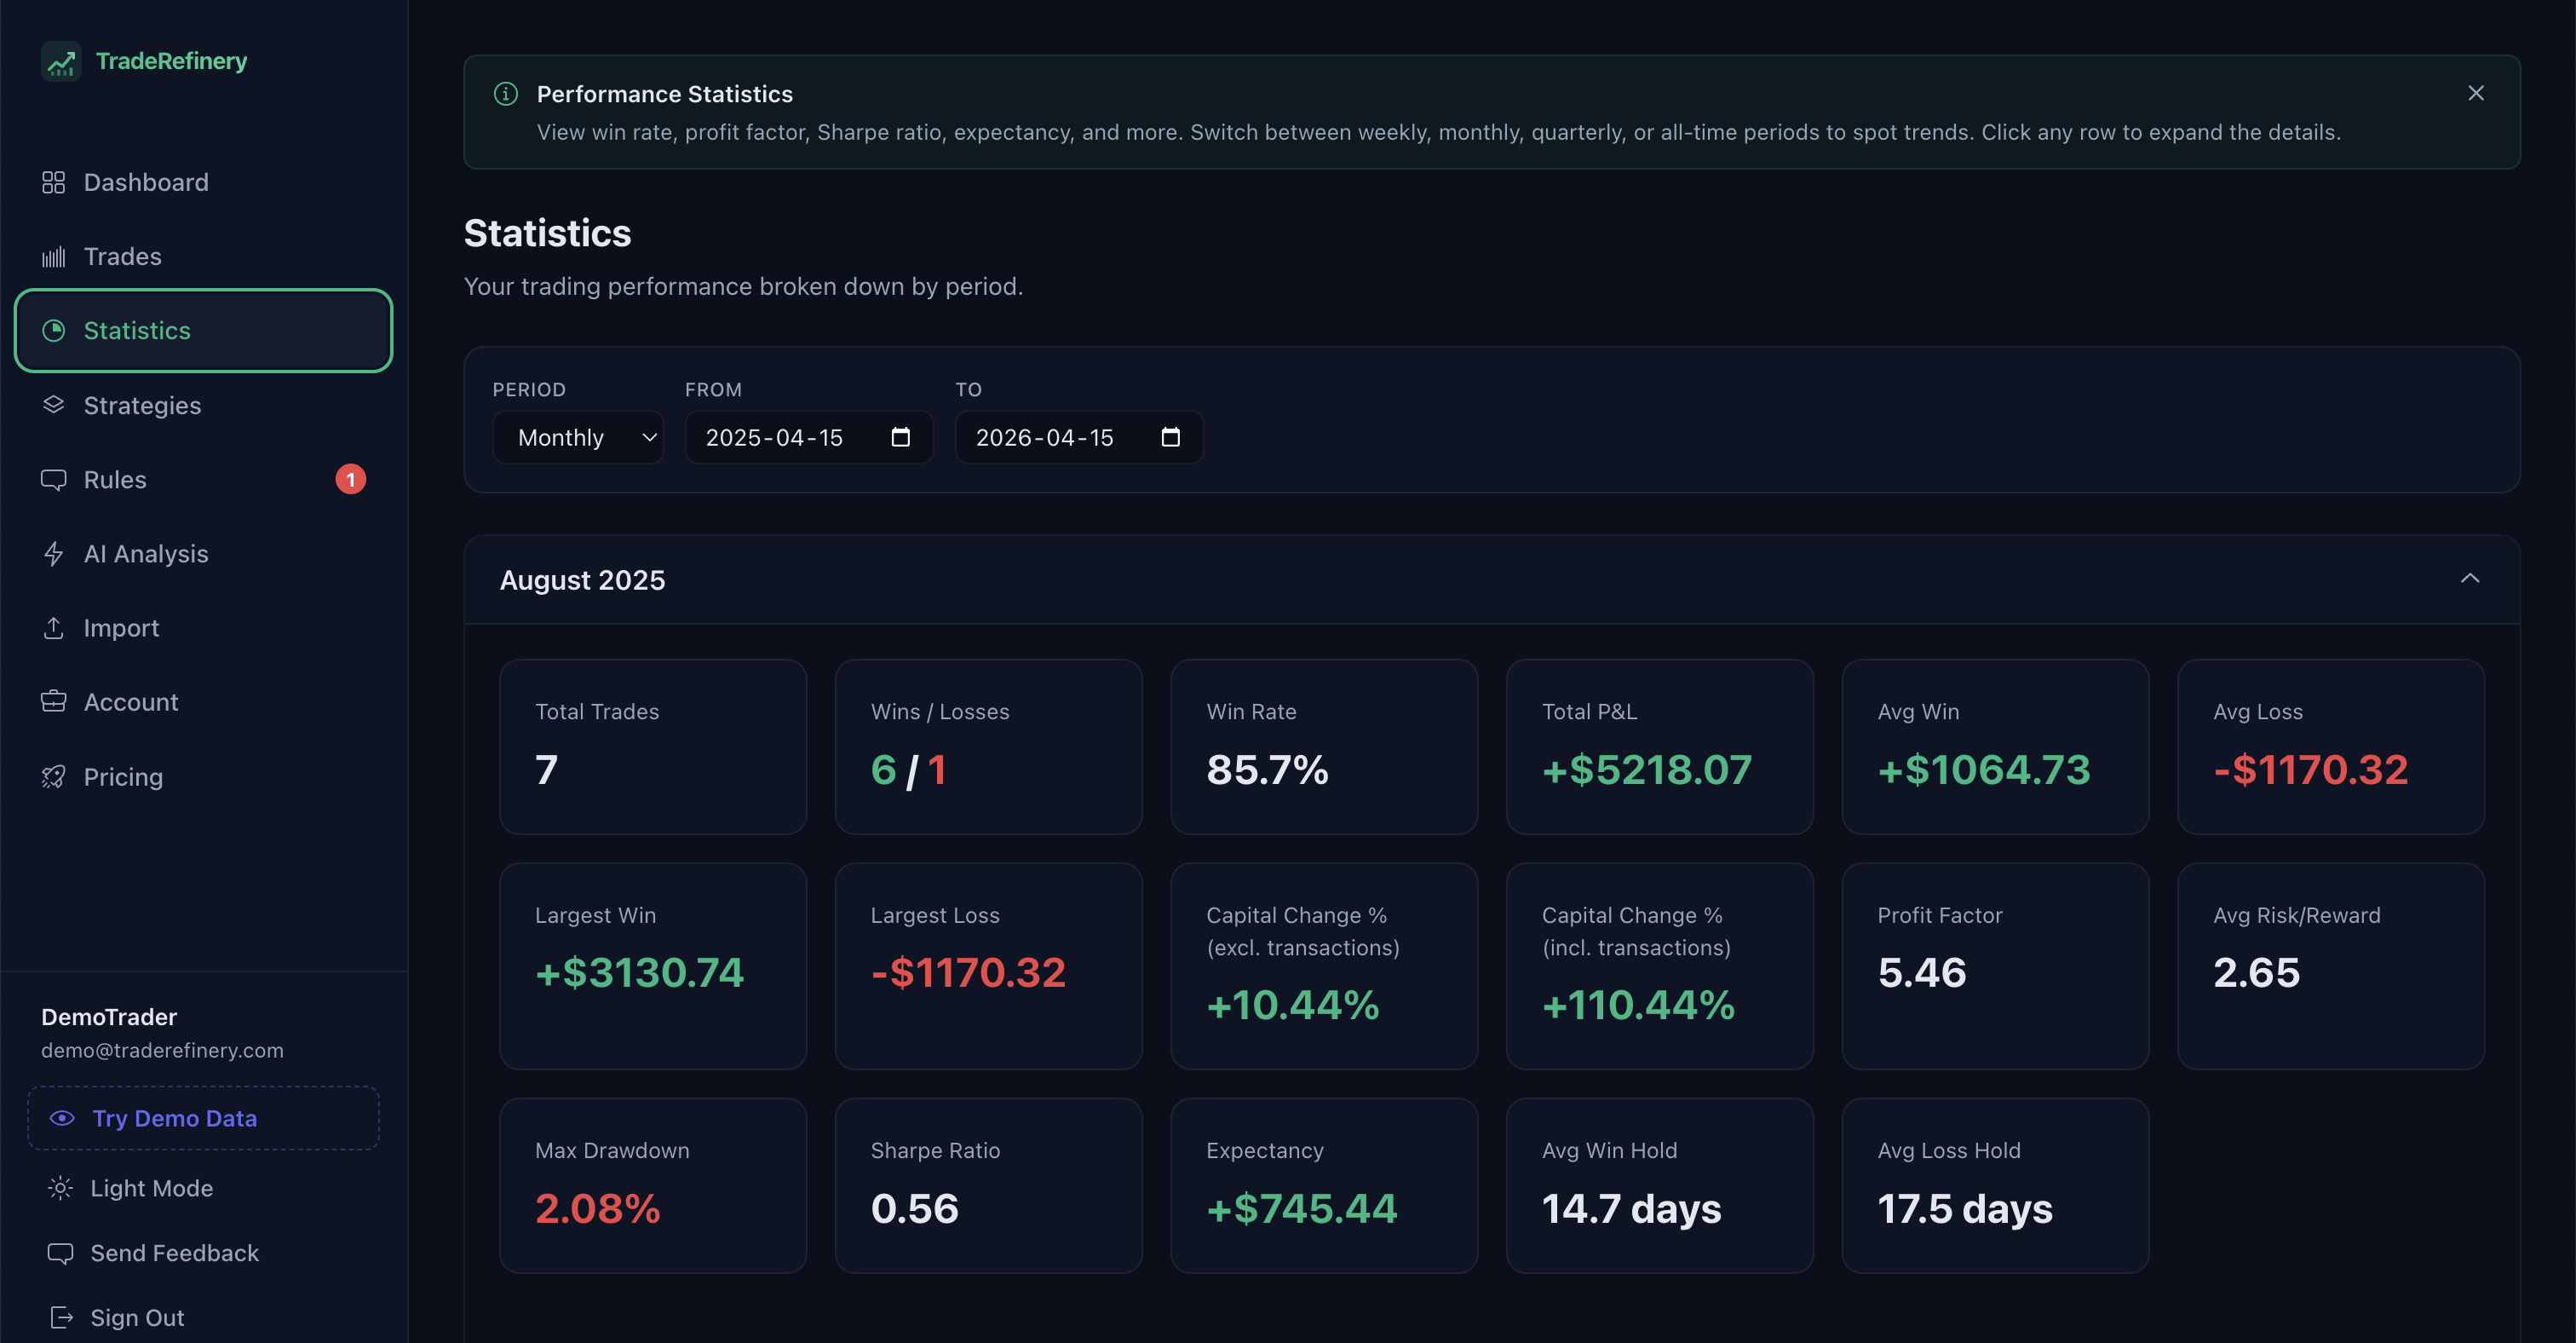
Task: Open Dashboard via its grid icon
Action: [x=53, y=182]
